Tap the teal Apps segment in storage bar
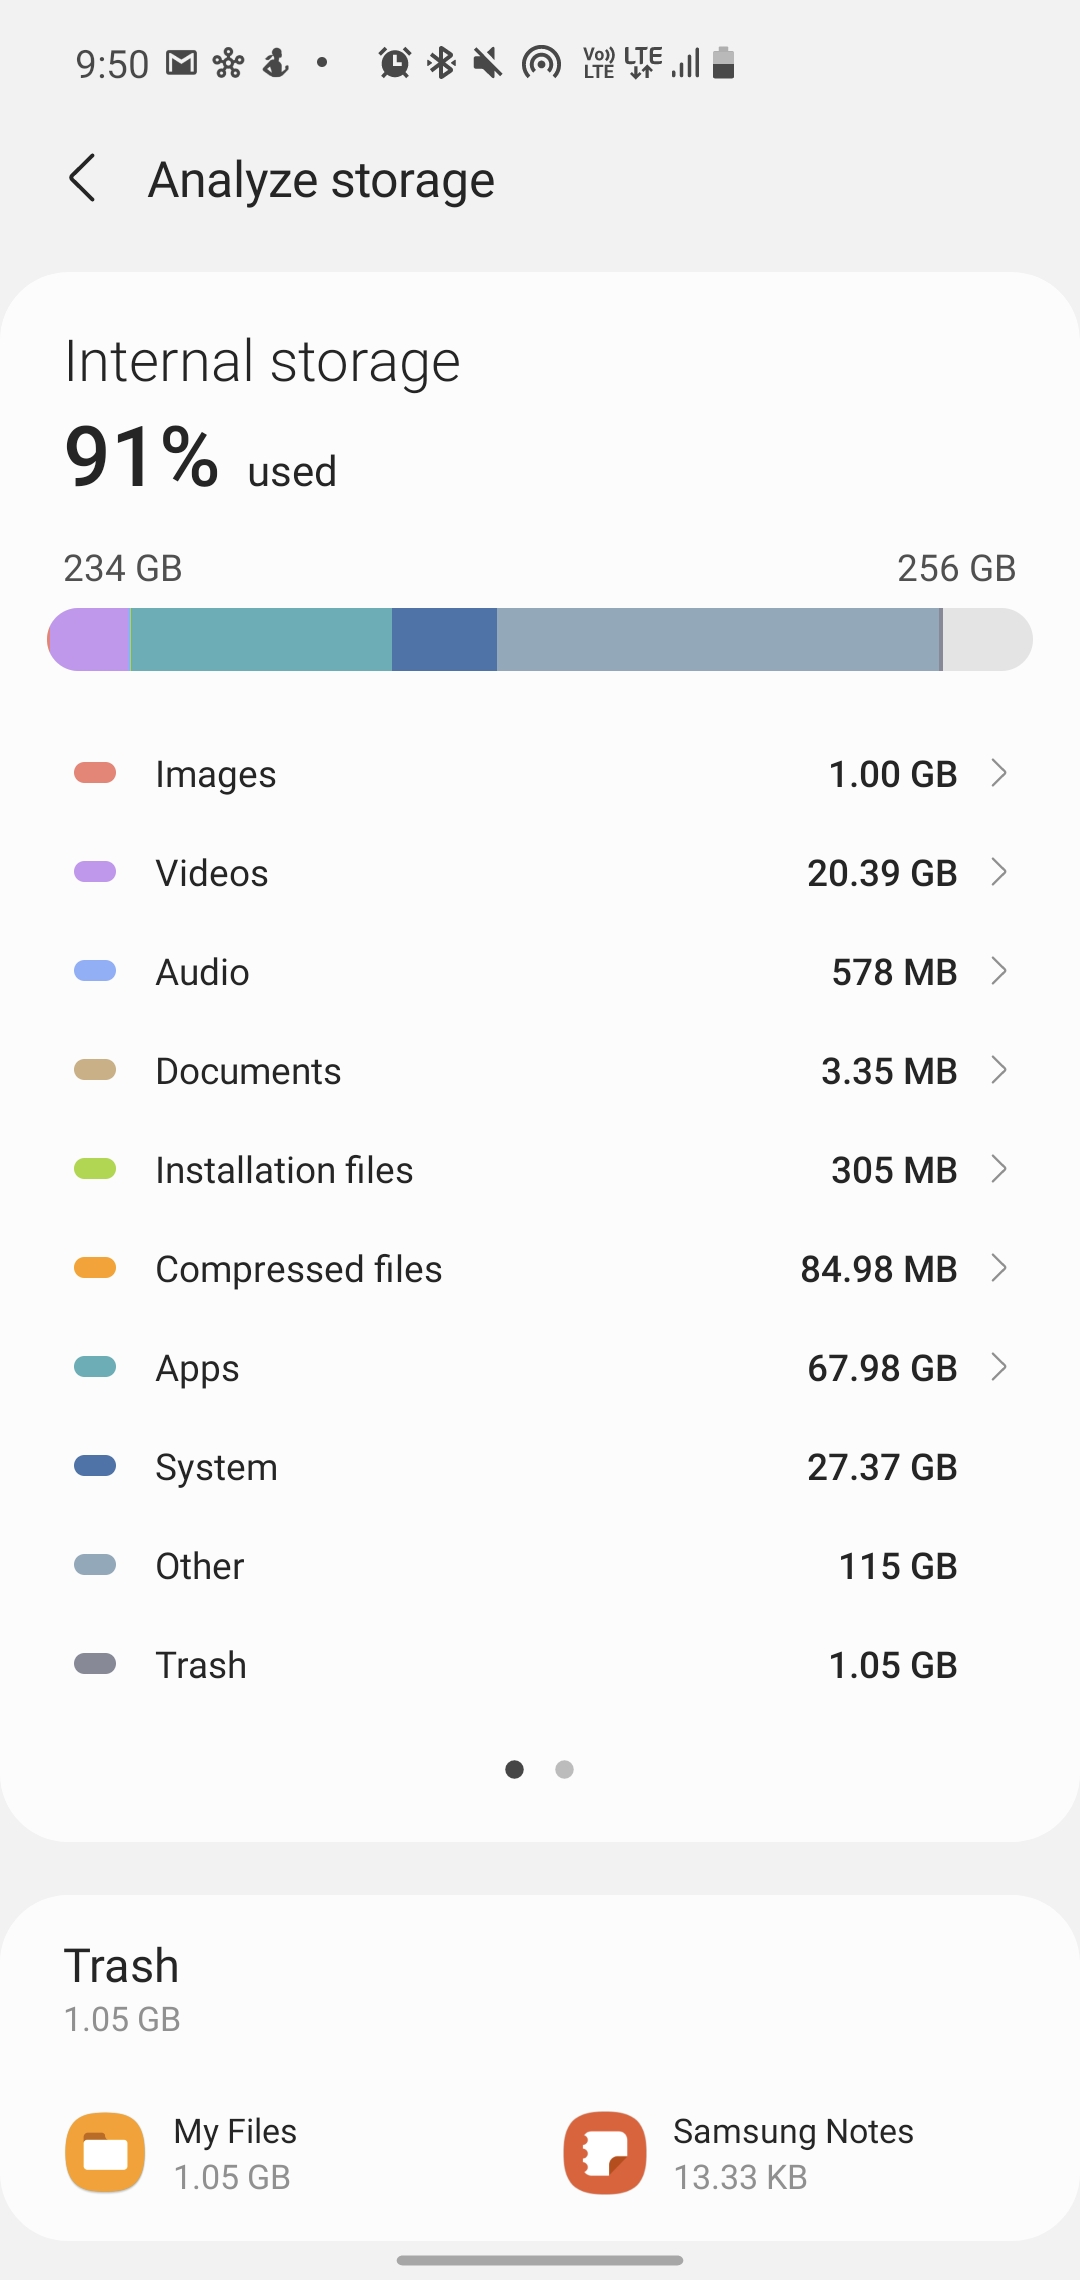Screen dimensions: 1080x2280 260,639
